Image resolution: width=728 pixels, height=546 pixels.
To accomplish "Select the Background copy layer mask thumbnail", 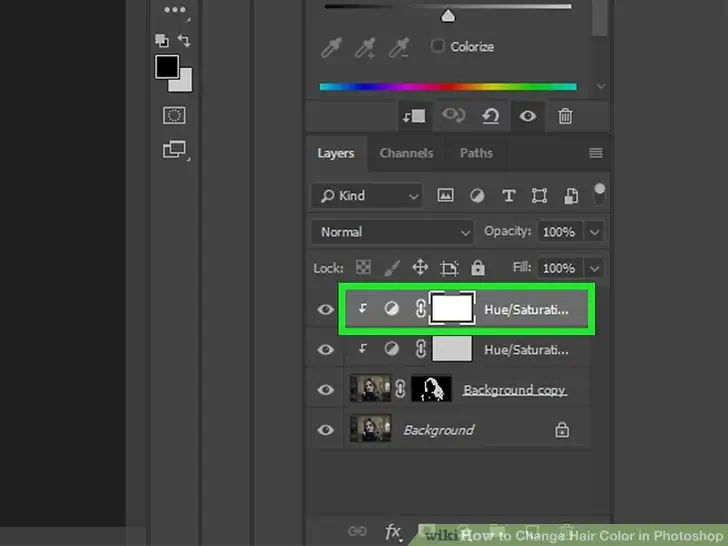I will [x=432, y=389].
